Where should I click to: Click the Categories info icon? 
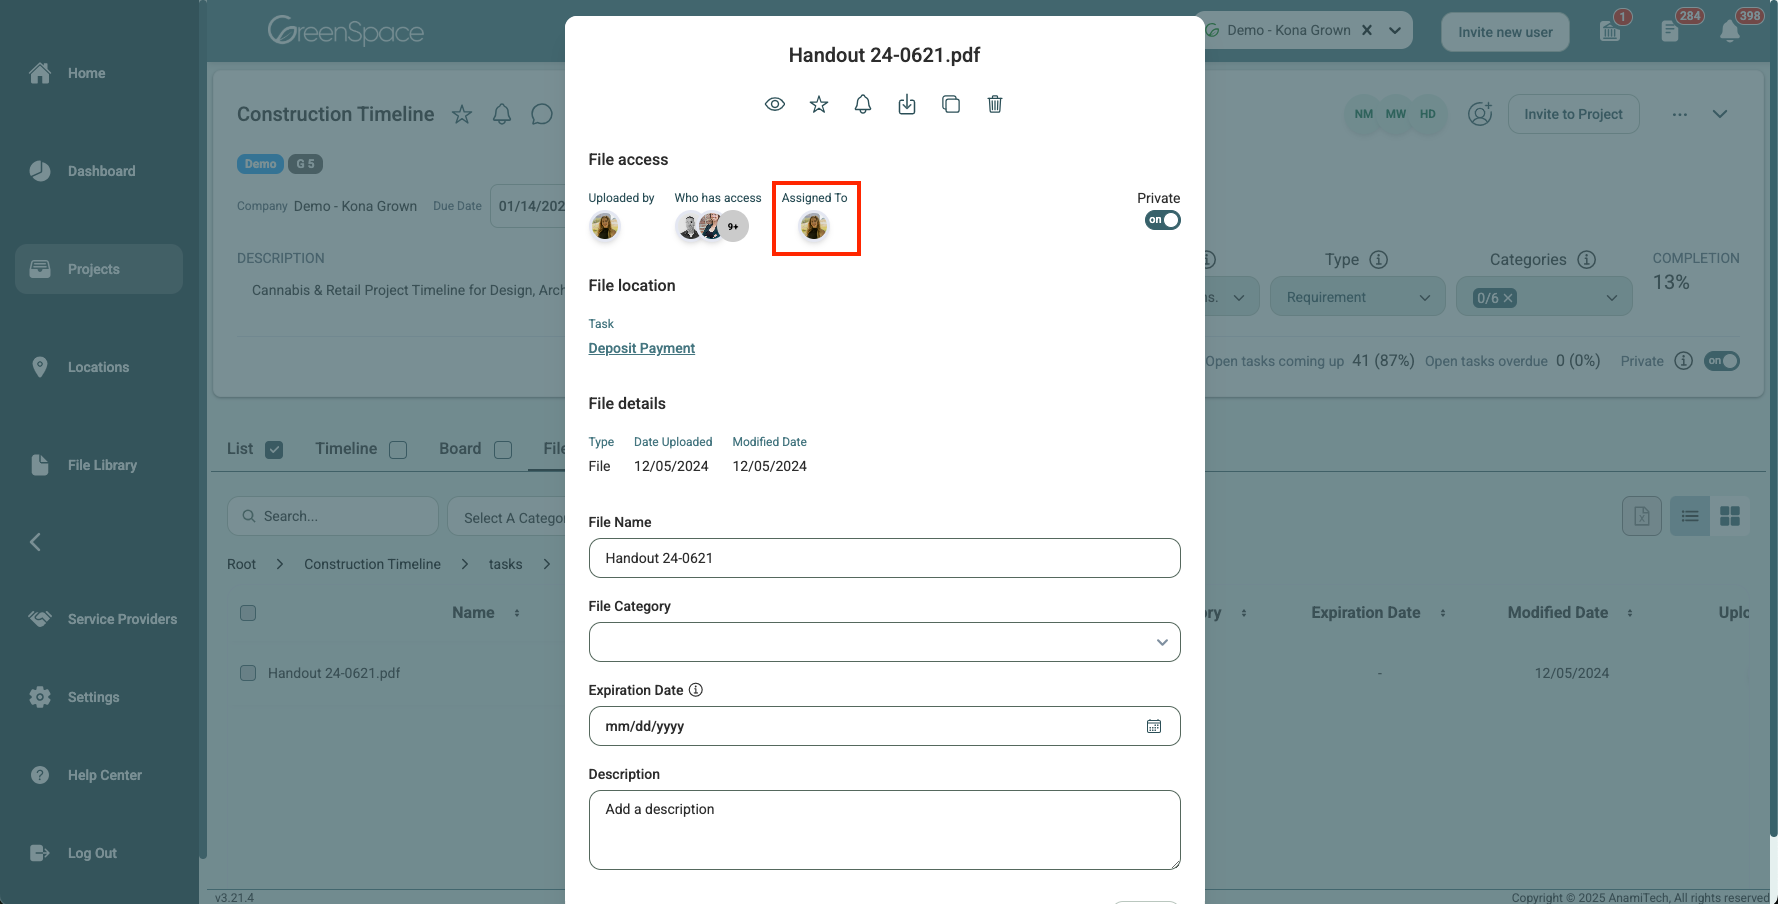click(x=1587, y=259)
